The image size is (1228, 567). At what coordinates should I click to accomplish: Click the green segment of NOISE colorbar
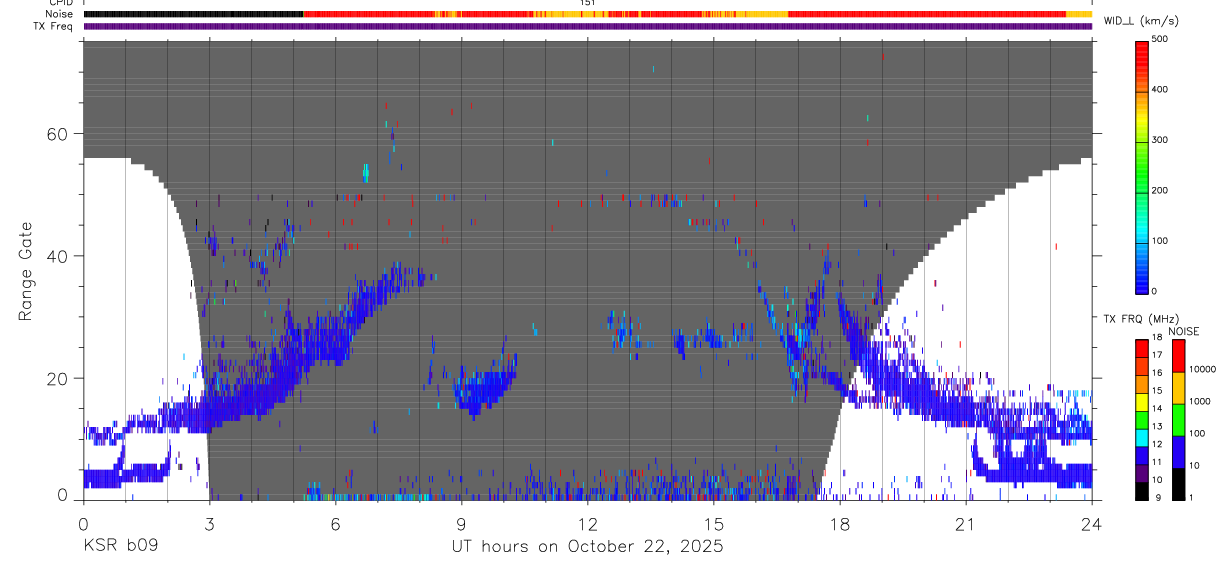click(1178, 420)
